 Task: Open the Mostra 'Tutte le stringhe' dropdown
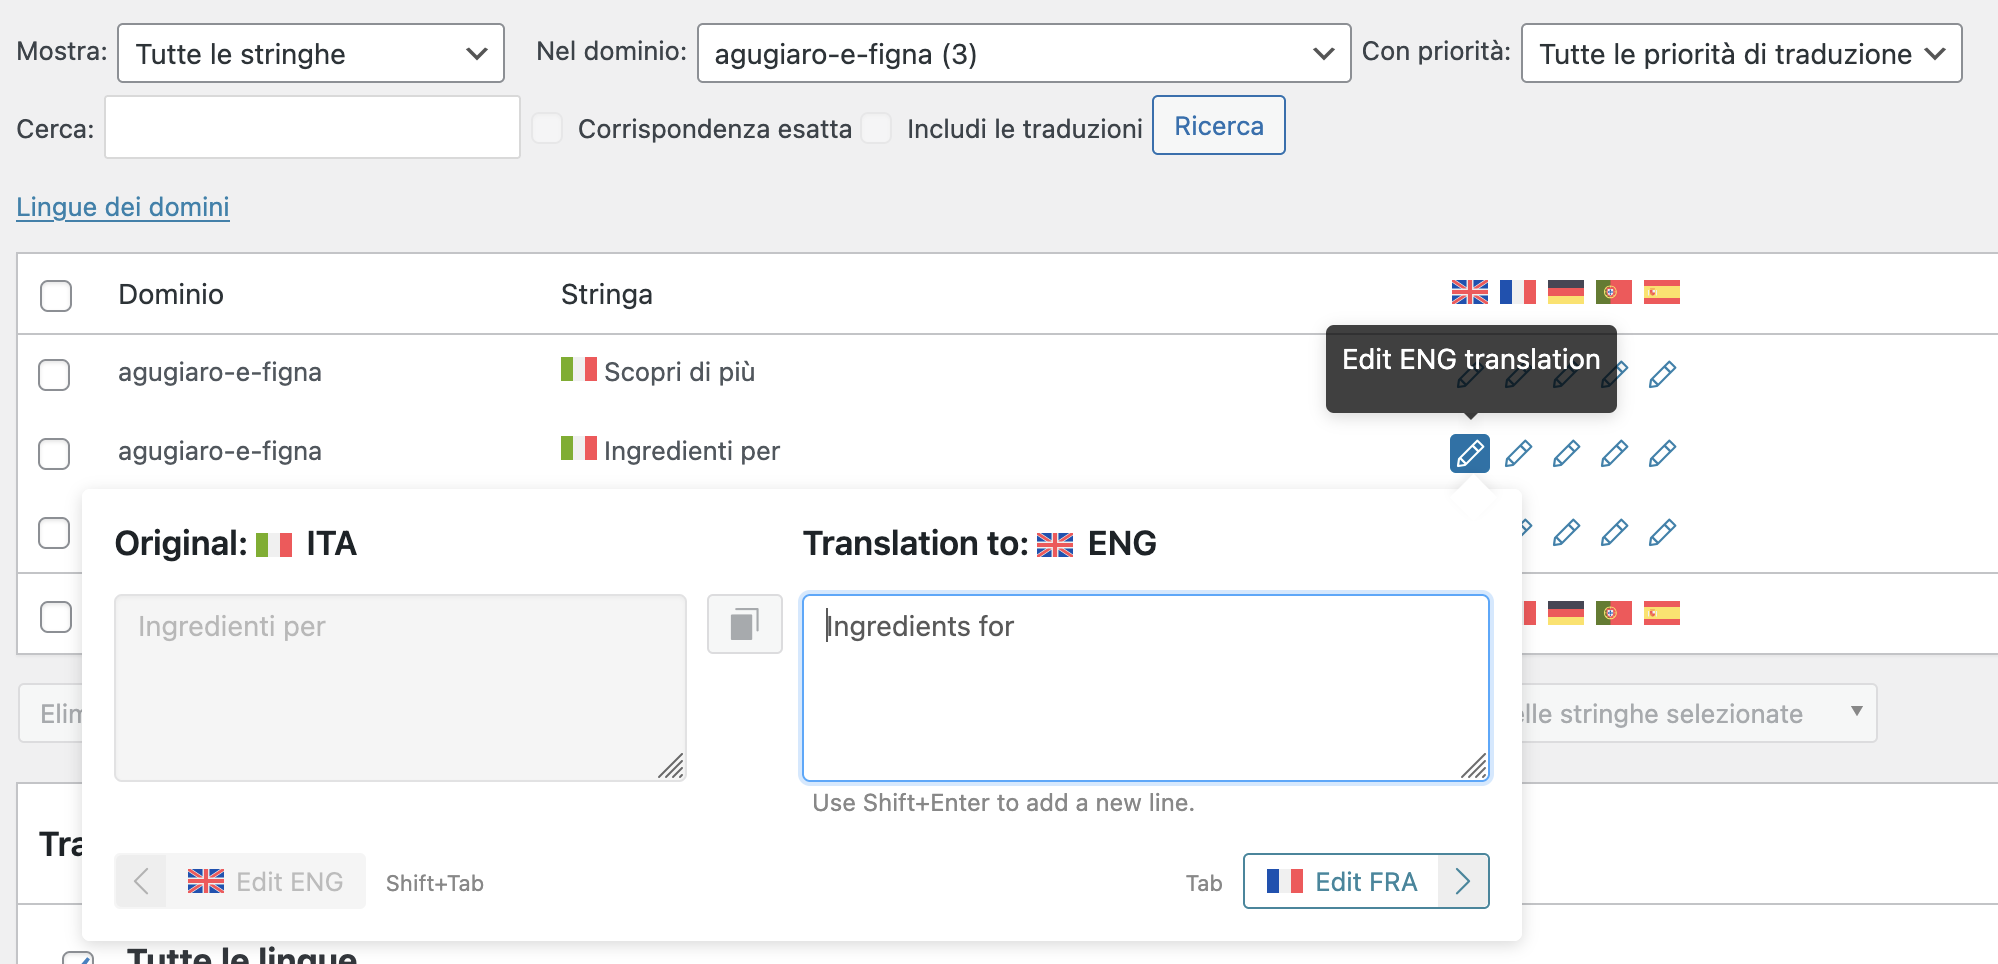tap(310, 54)
